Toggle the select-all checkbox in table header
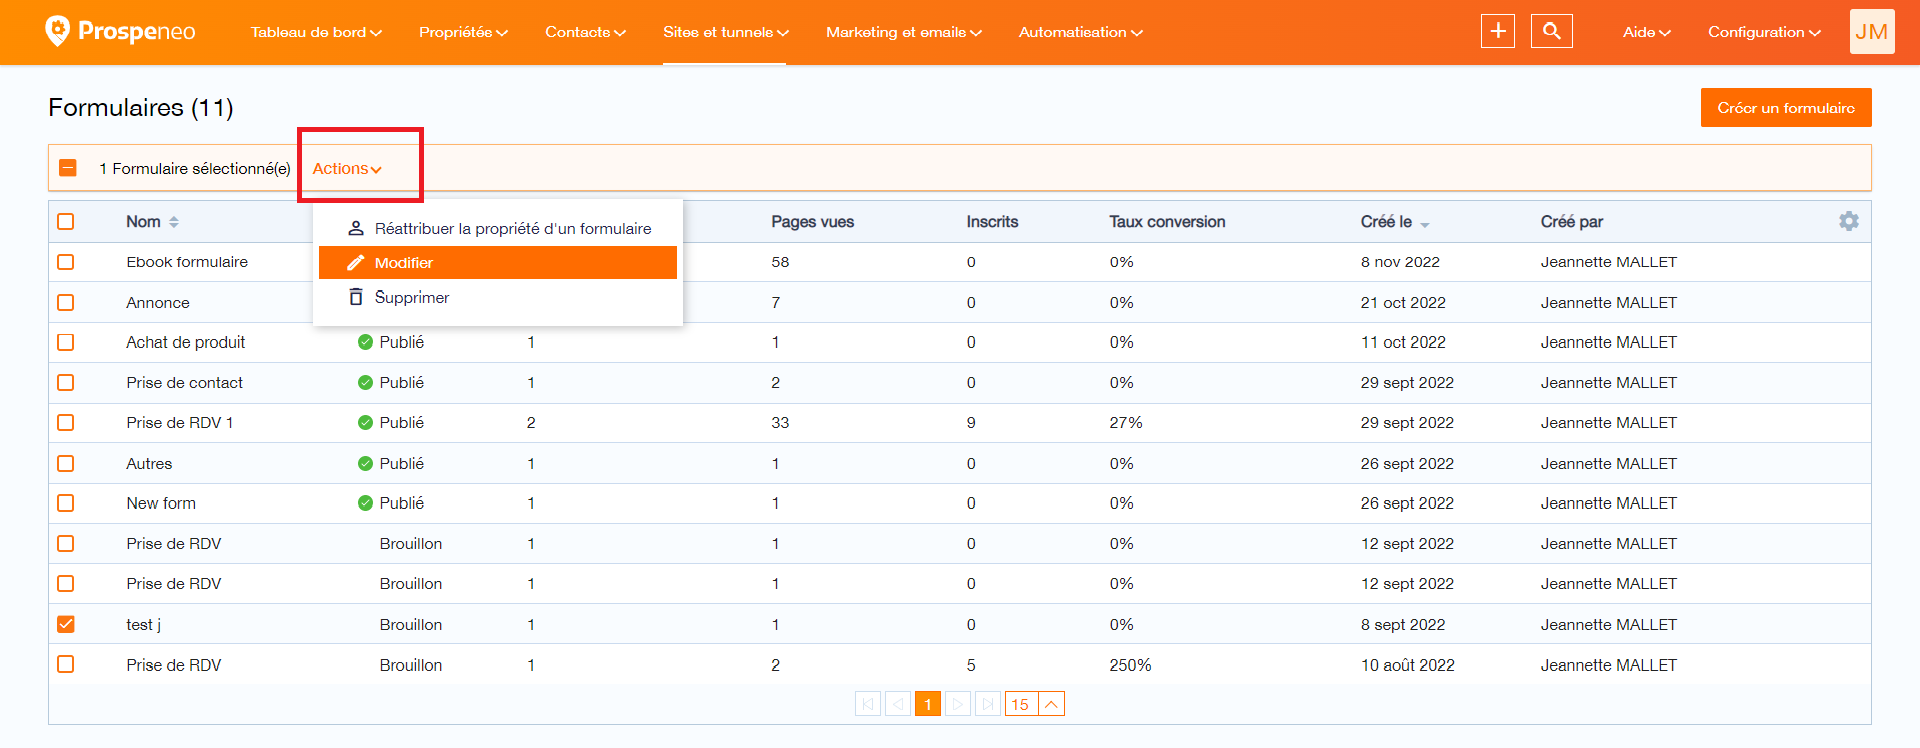 click(66, 221)
